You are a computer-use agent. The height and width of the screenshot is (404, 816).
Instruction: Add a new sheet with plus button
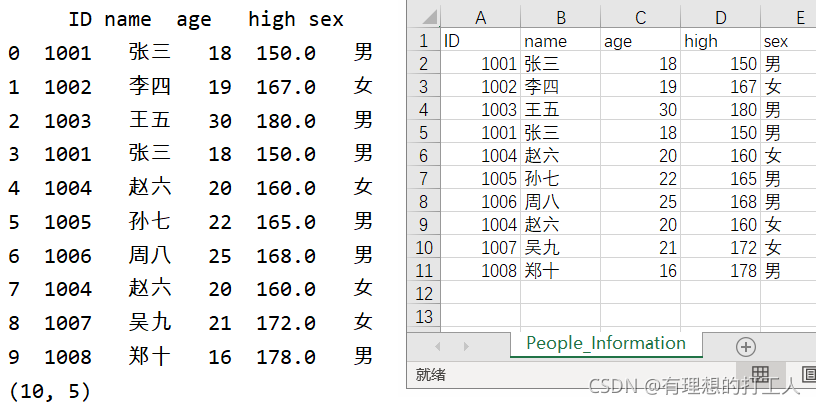click(746, 346)
